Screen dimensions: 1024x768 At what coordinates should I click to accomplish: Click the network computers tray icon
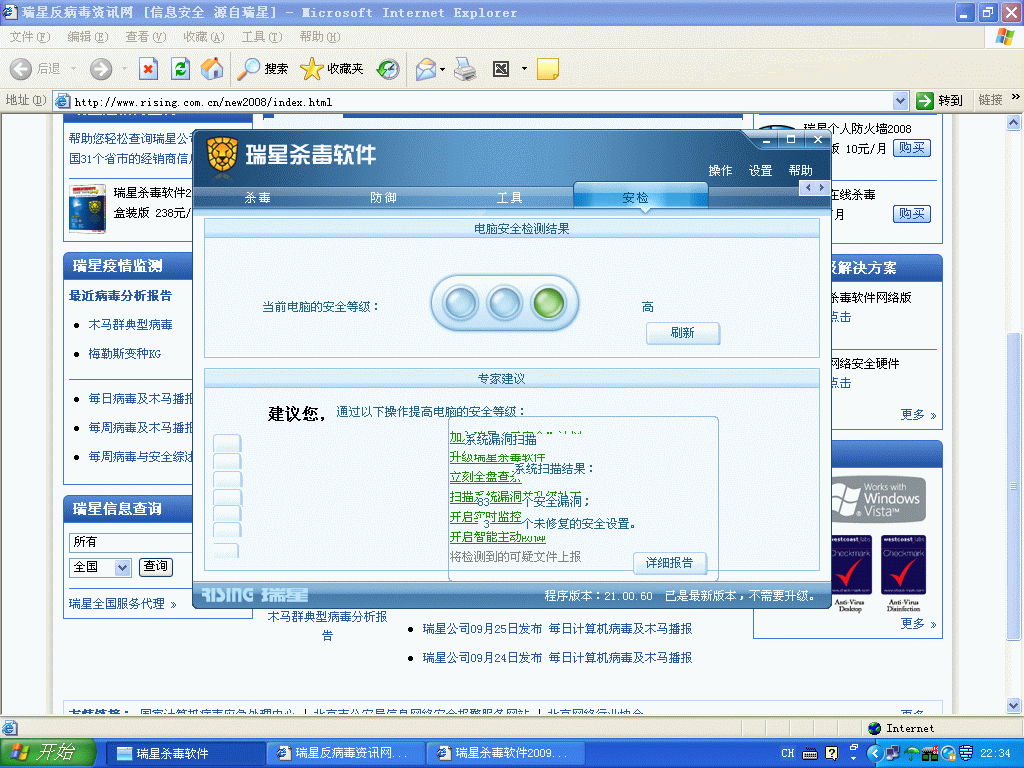(x=893, y=753)
